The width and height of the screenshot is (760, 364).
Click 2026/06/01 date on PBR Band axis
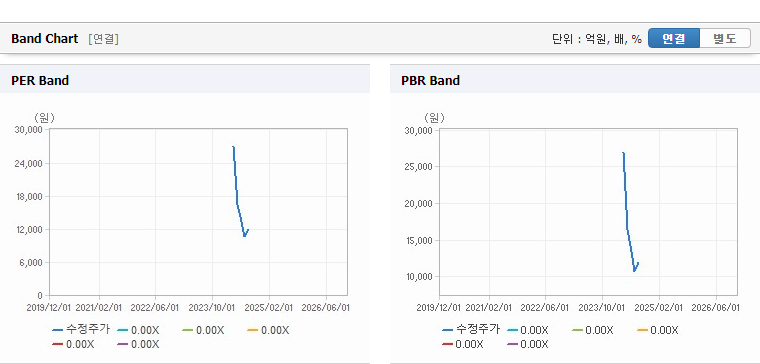pos(715,308)
